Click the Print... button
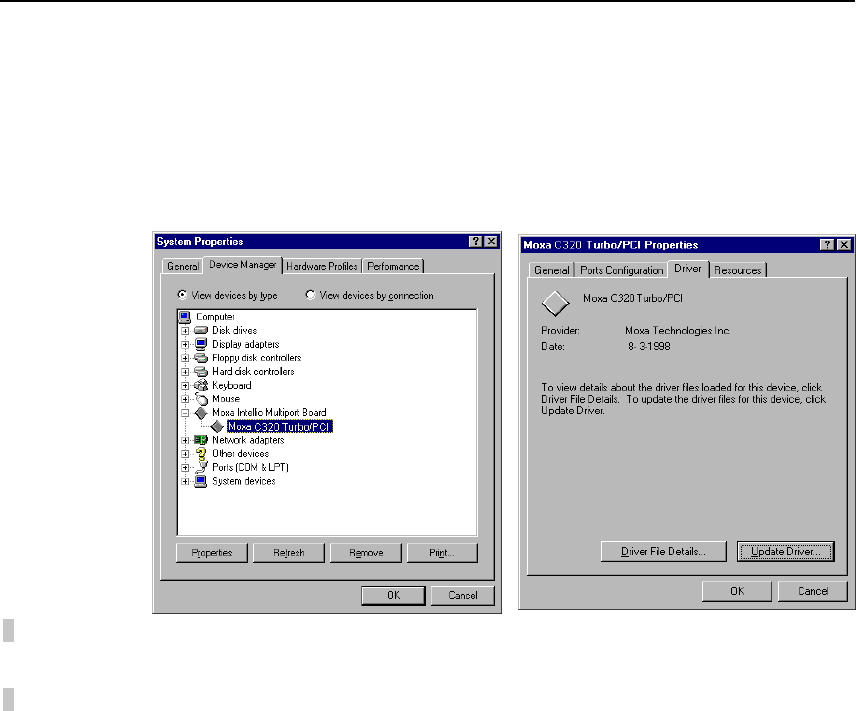Image resolution: width=856 pixels, height=711 pixels. click(442, 553)
